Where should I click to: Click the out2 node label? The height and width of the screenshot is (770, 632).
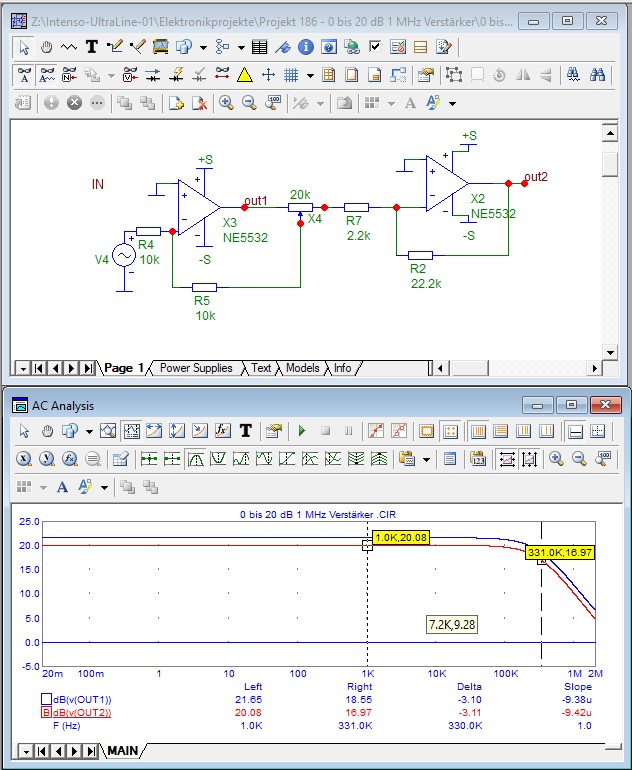[x=536, y=176]
